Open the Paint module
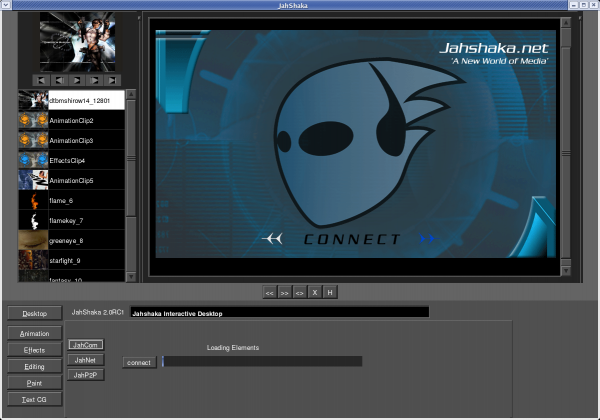The height and width of the screenshot is (420, 600). pyautogui.click(x=34, y=383)
